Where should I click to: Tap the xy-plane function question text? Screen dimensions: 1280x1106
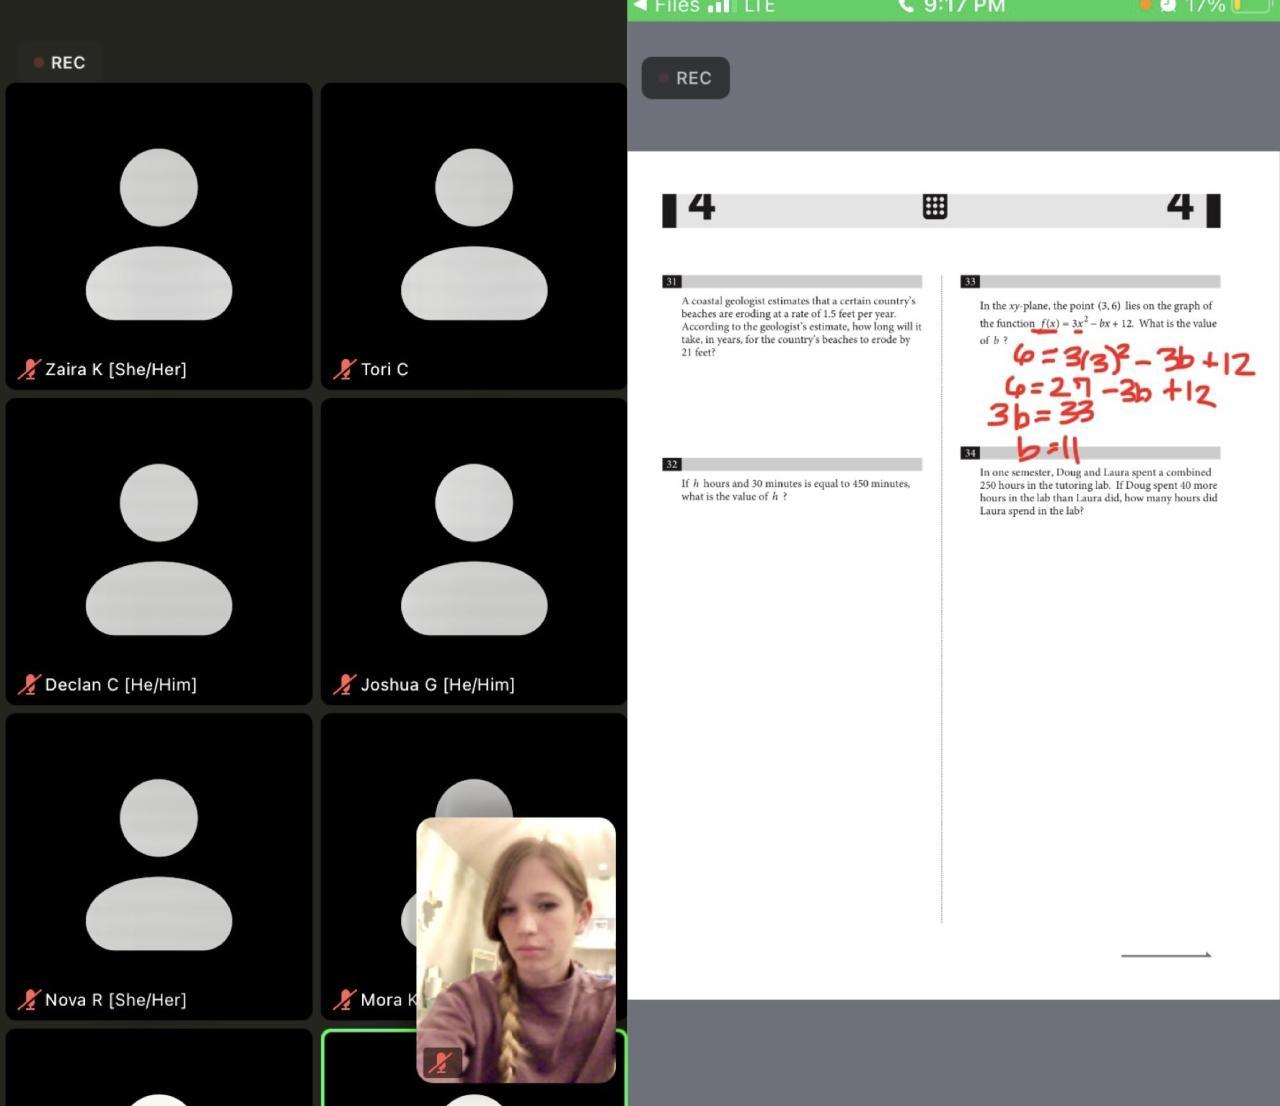[1098, 322]
